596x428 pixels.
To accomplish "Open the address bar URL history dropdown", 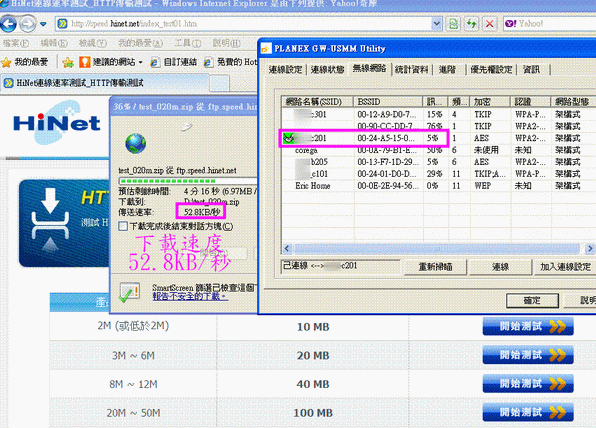I will (x=437, y=24).
